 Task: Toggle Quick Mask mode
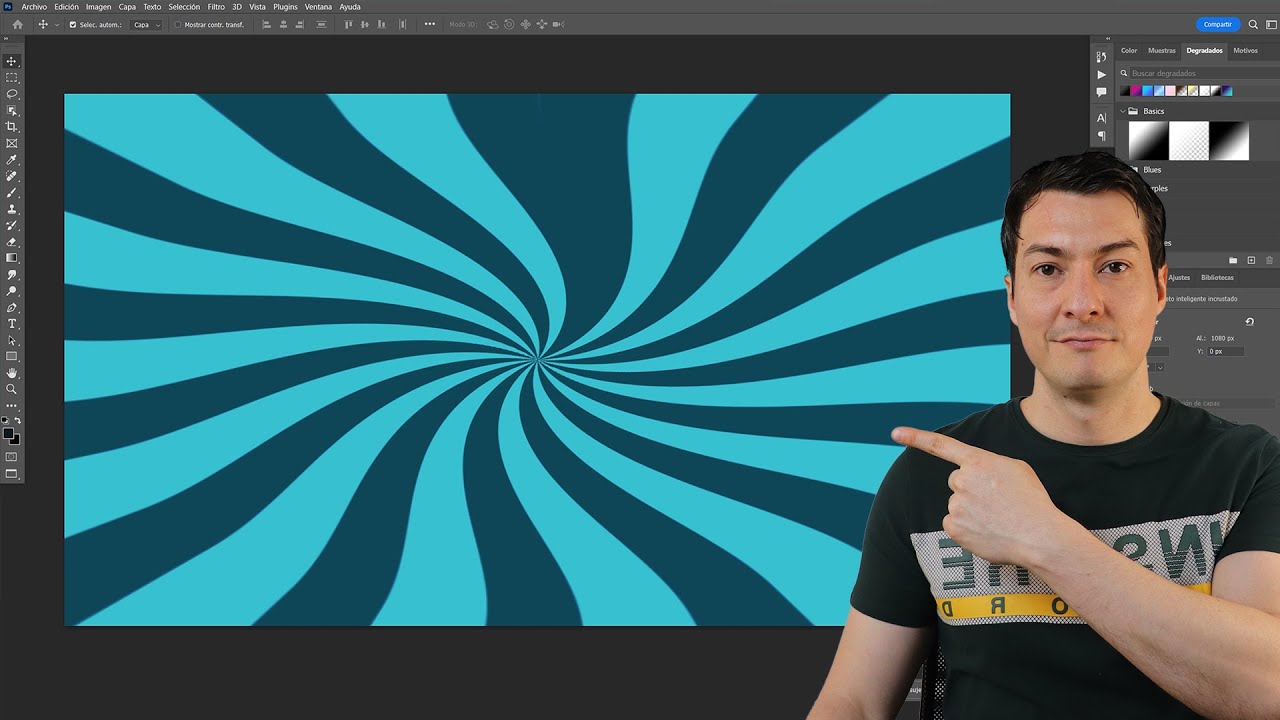tap(12, 457)
